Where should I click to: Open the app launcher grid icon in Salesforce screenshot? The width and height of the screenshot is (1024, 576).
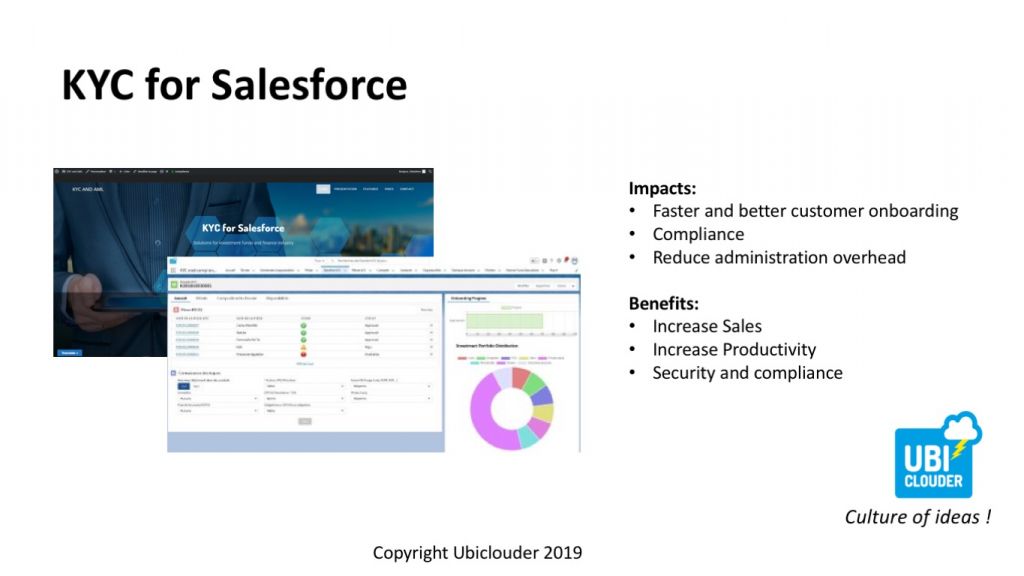coord(173,270)
